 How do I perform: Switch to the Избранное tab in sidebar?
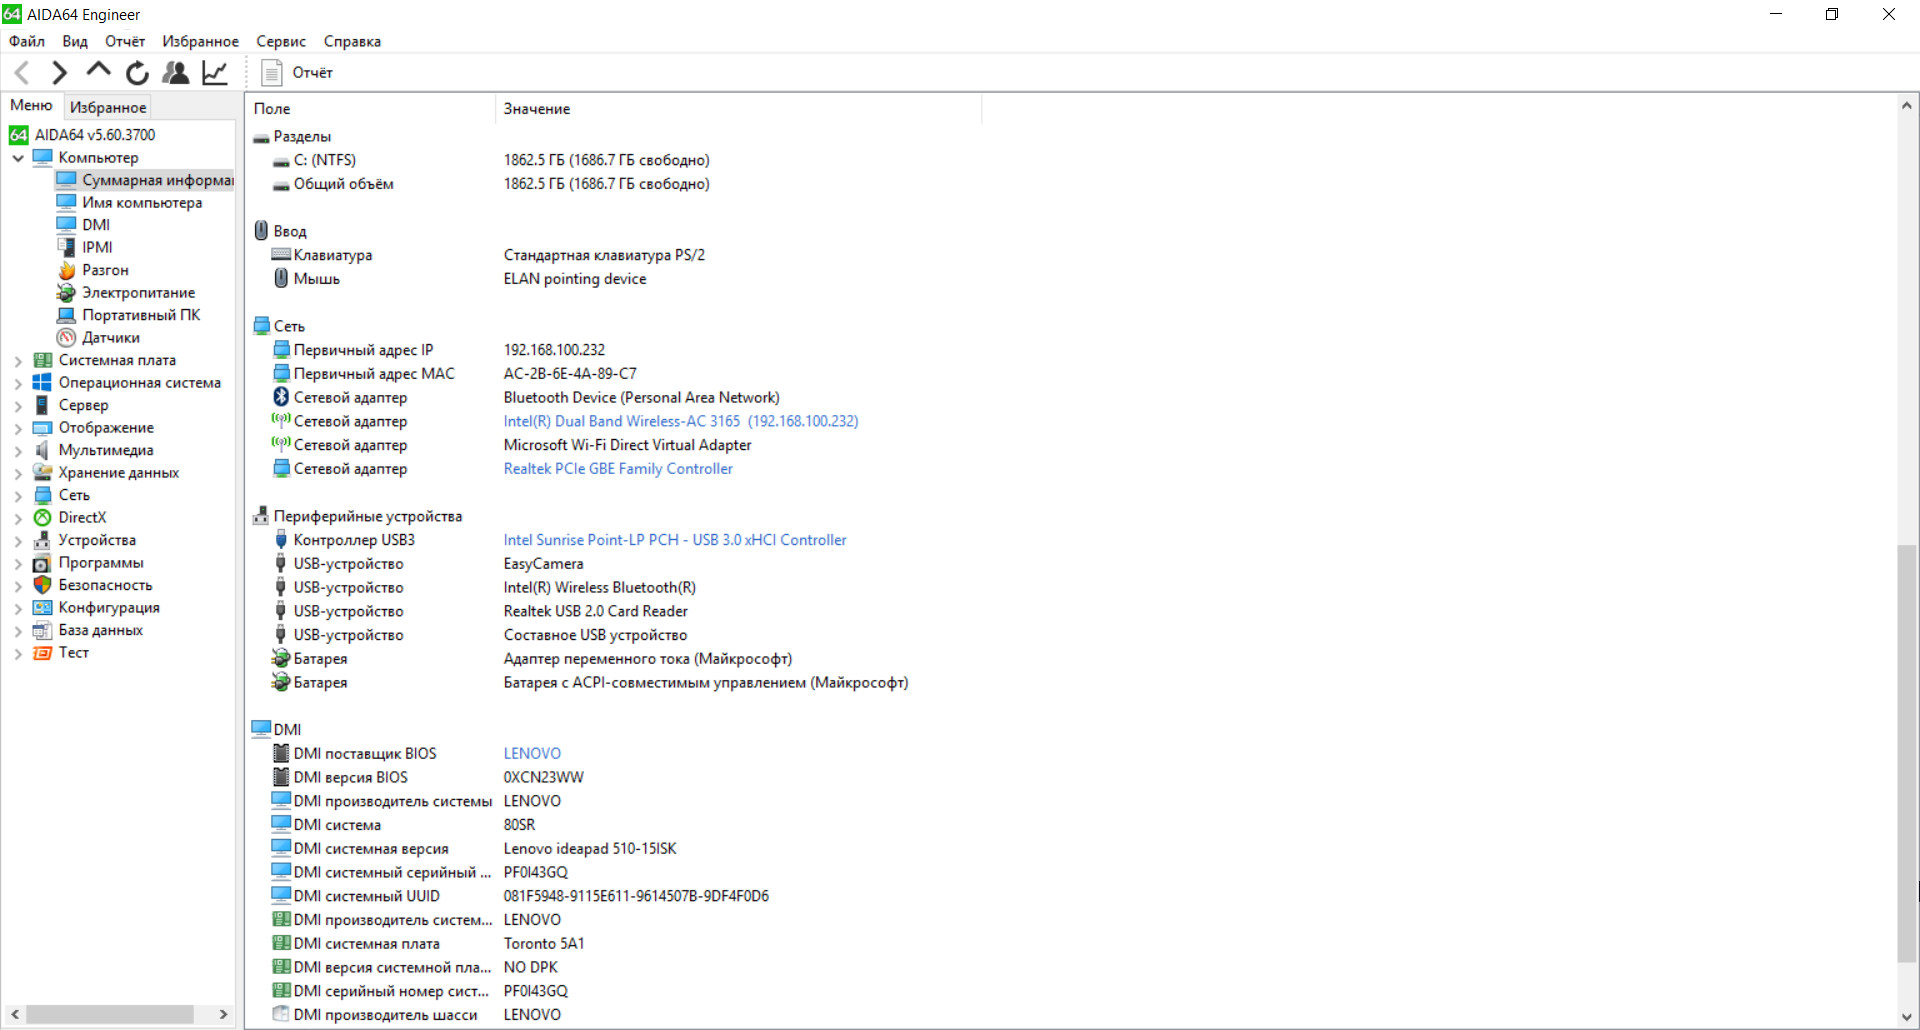(108, 107)
